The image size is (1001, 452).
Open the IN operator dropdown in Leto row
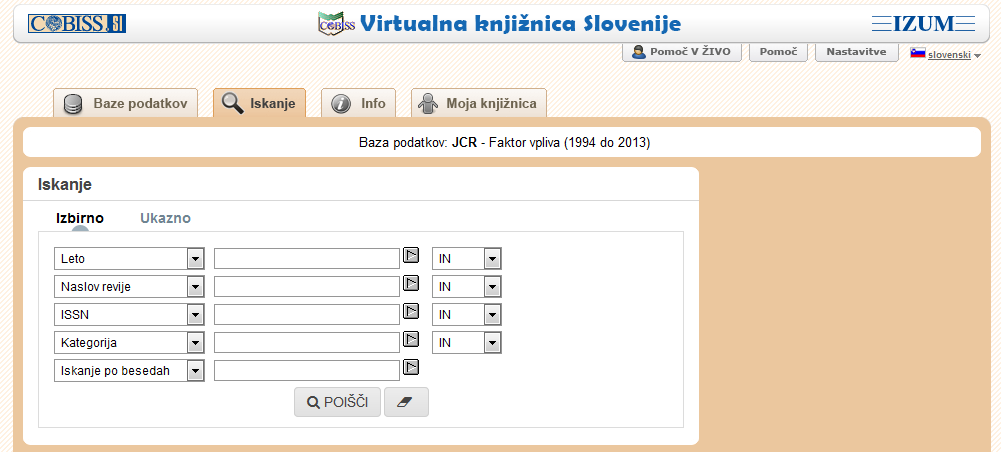click(x=491, y=259)
